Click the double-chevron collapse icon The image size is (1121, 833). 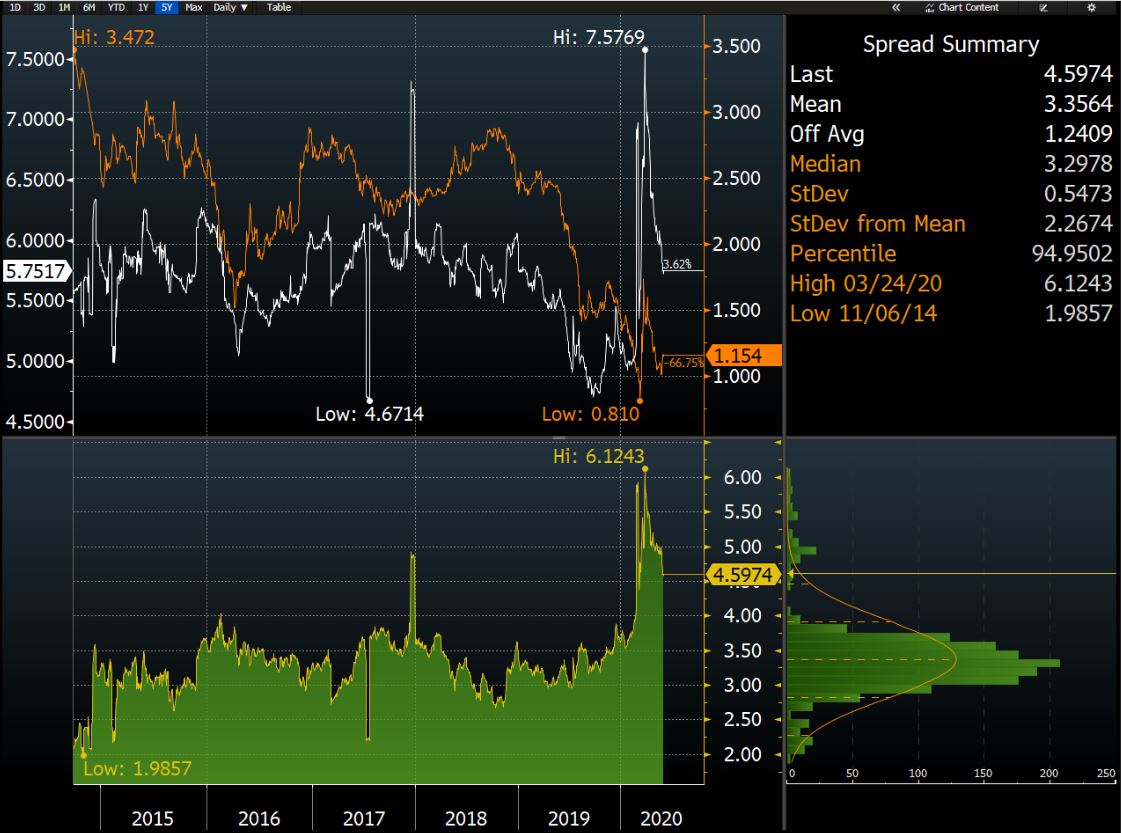click(896, 7)
